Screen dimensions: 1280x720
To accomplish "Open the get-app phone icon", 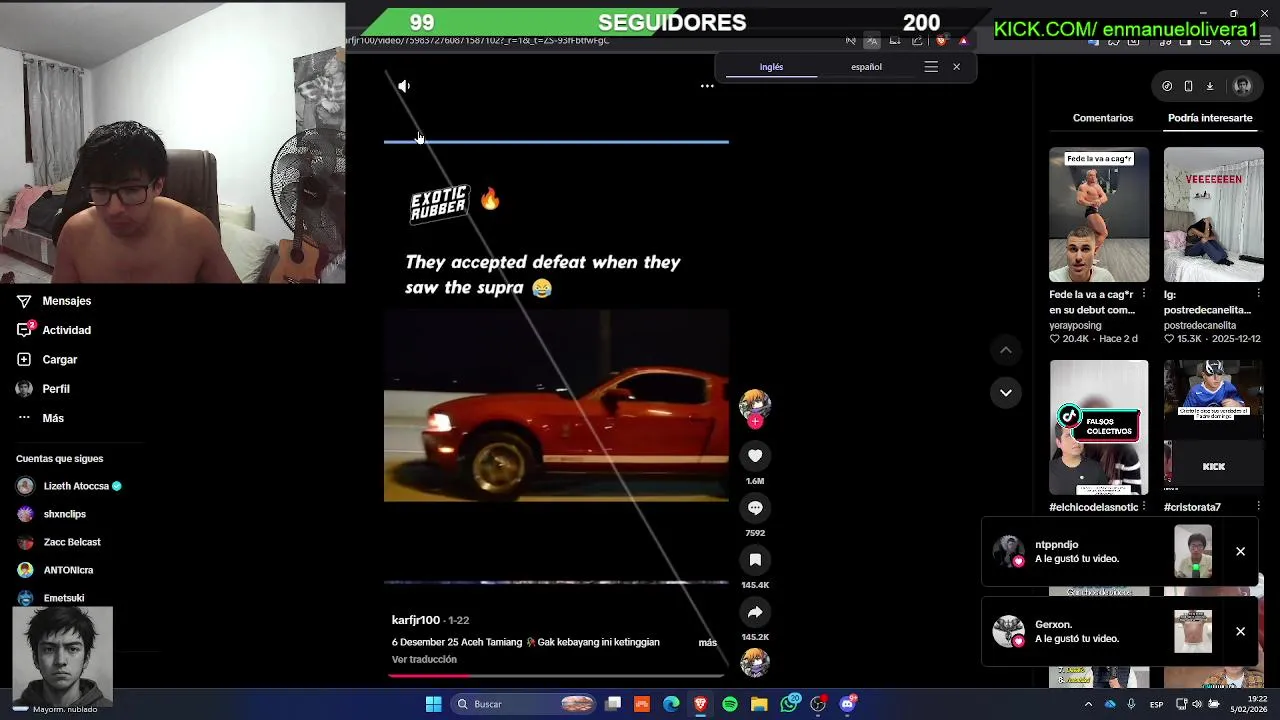I will [1188, 86].
